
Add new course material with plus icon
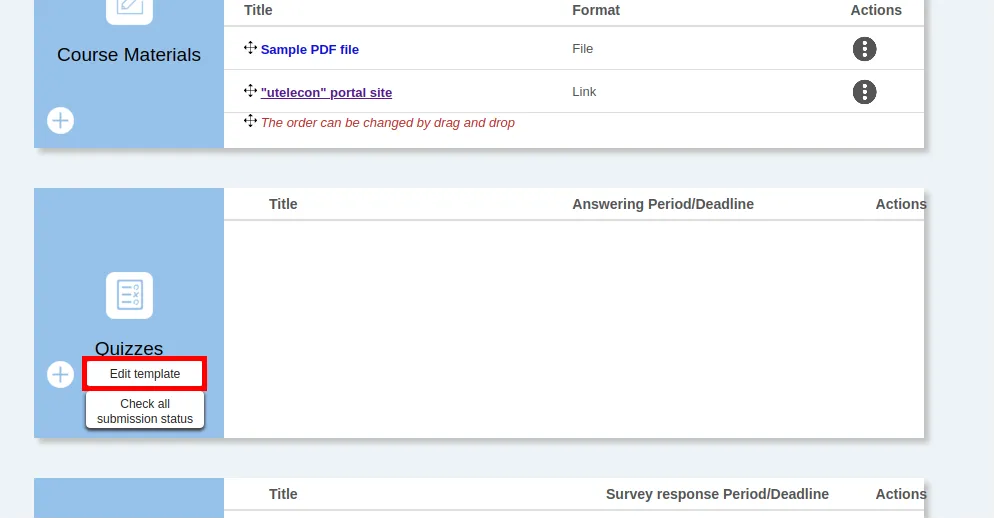tap(61, 120)
